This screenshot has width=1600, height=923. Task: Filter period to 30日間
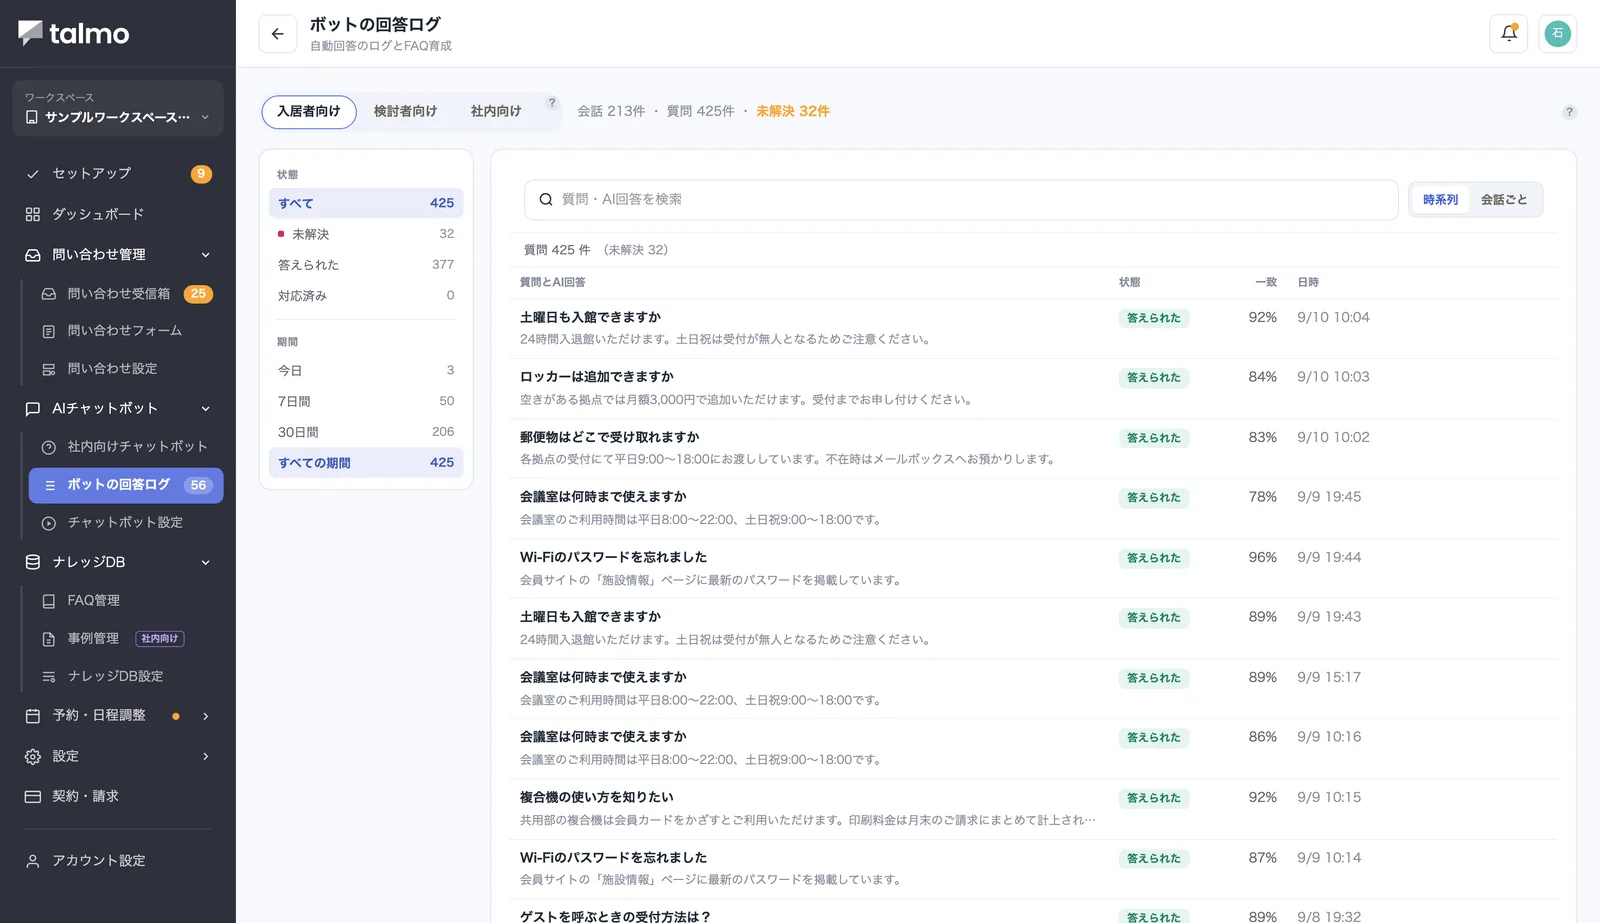[x=366, y=433]
